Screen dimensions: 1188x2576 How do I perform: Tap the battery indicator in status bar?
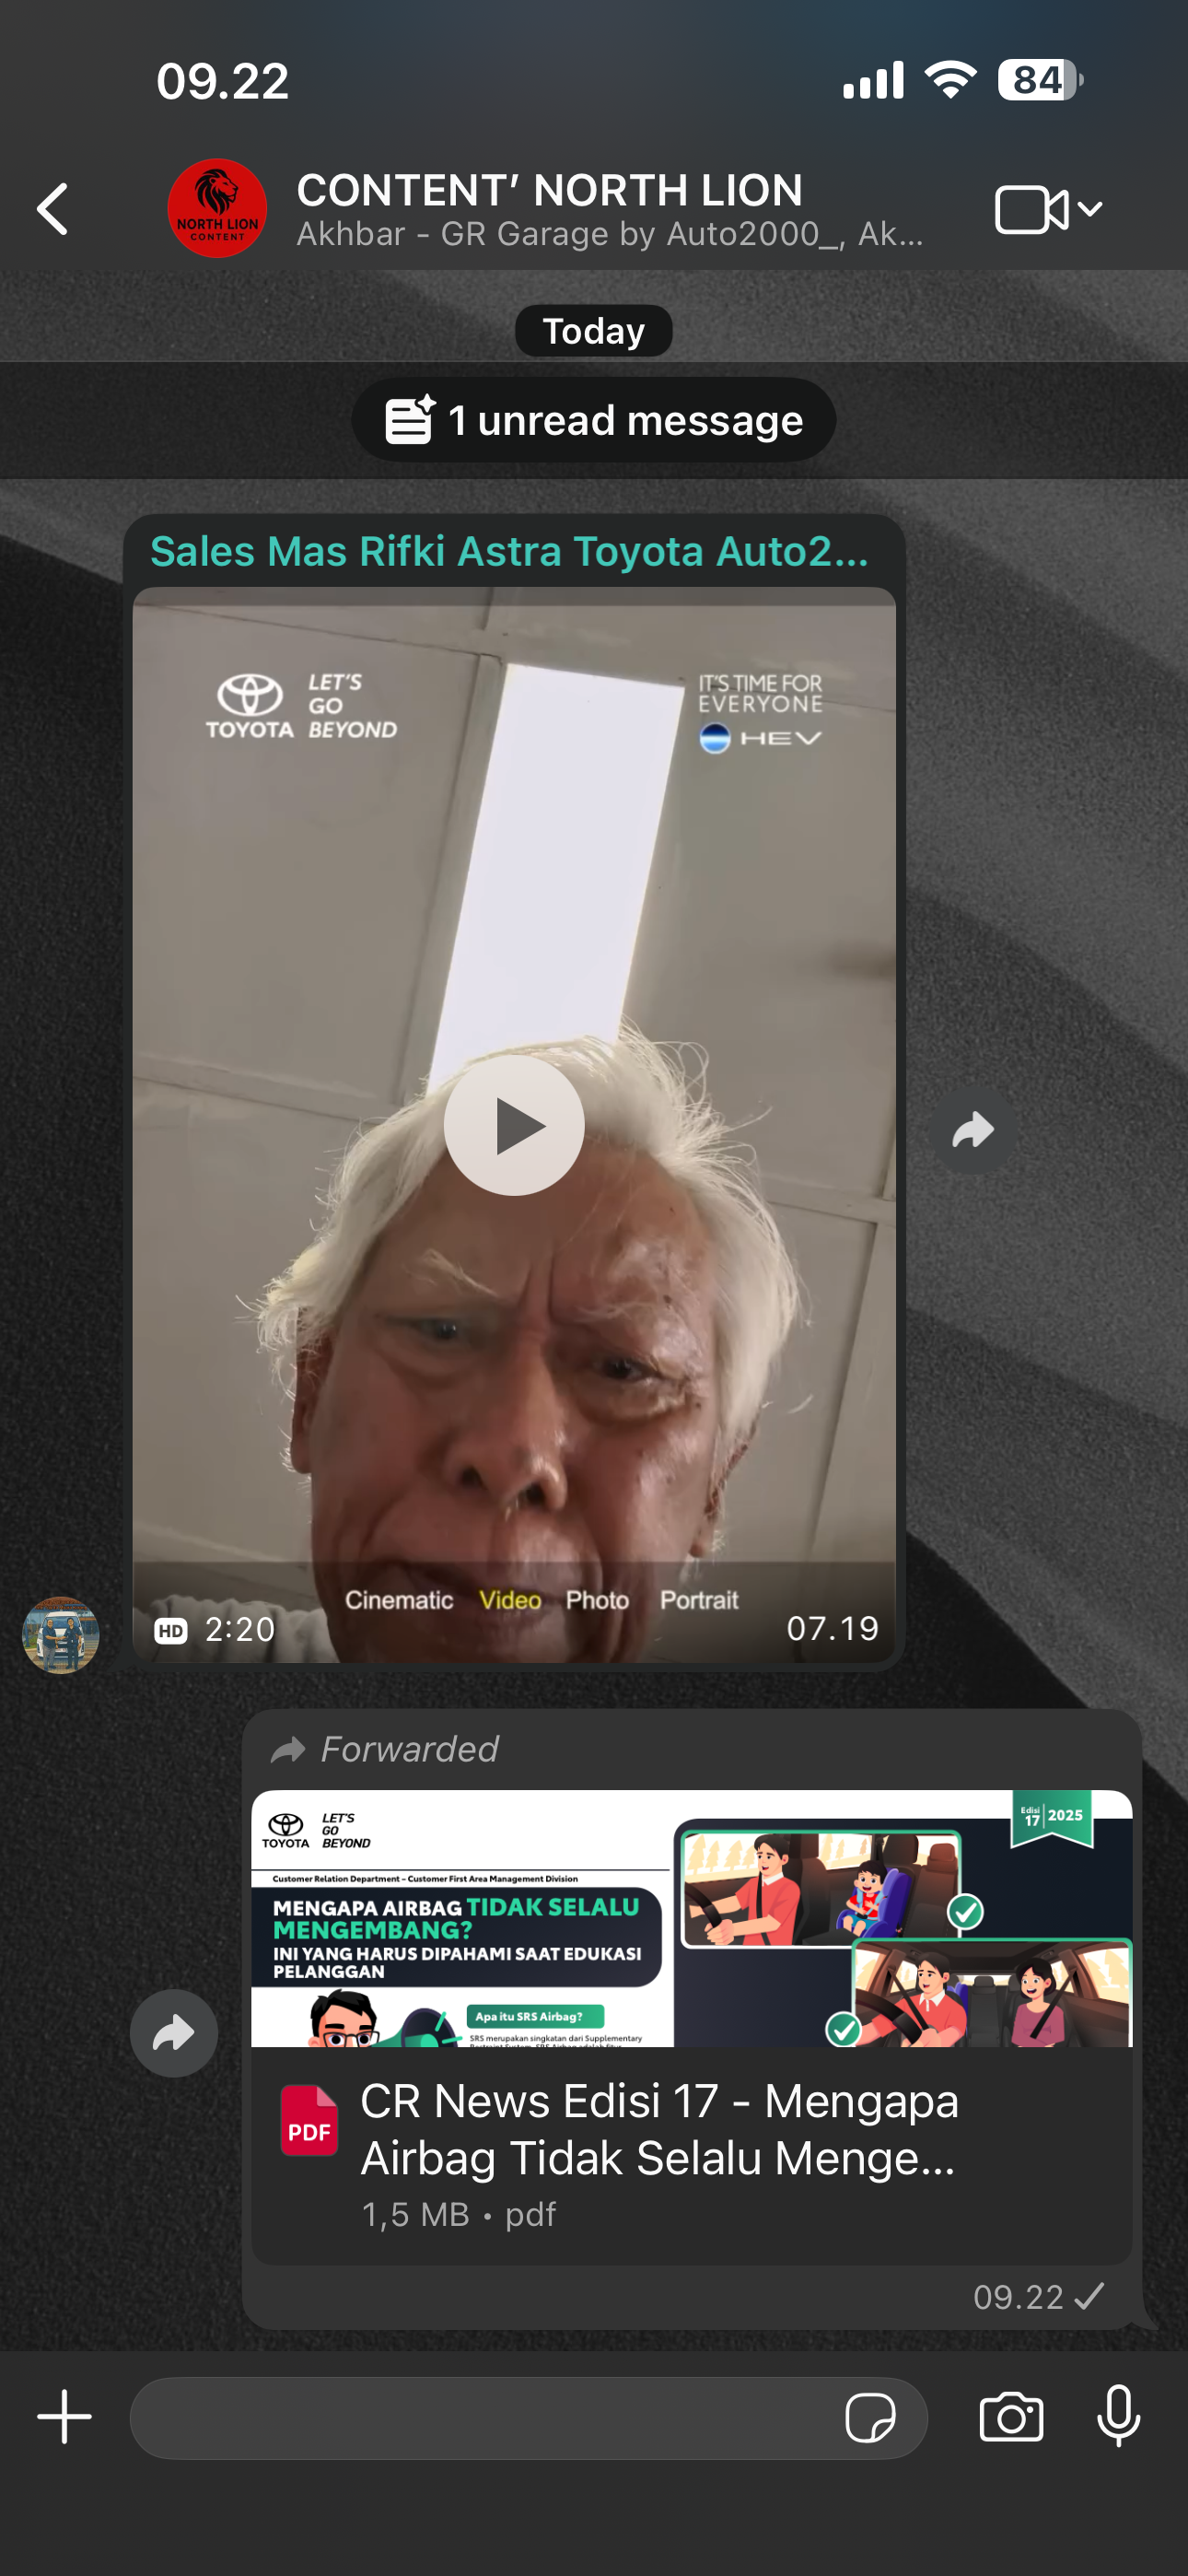(x=1040, y=80)
